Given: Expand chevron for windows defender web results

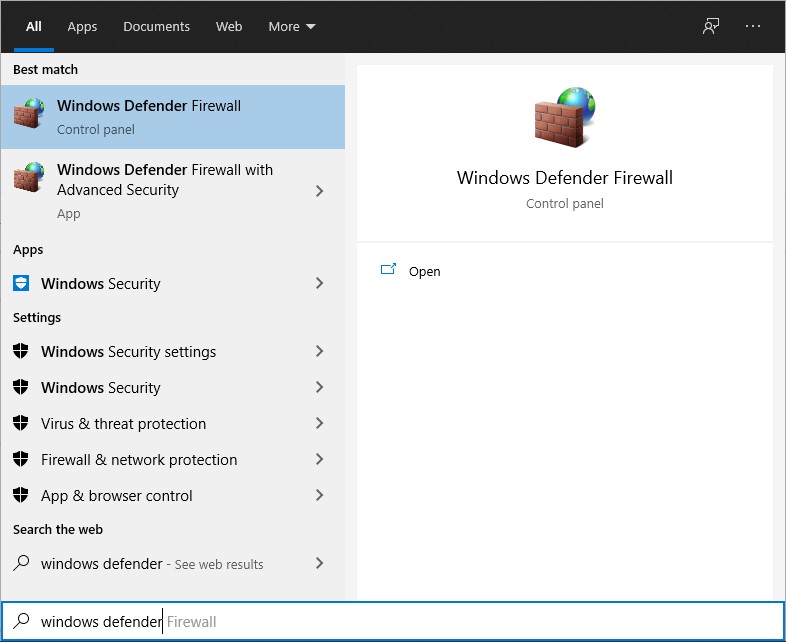Looking at the screenshot, I should 319,563.
